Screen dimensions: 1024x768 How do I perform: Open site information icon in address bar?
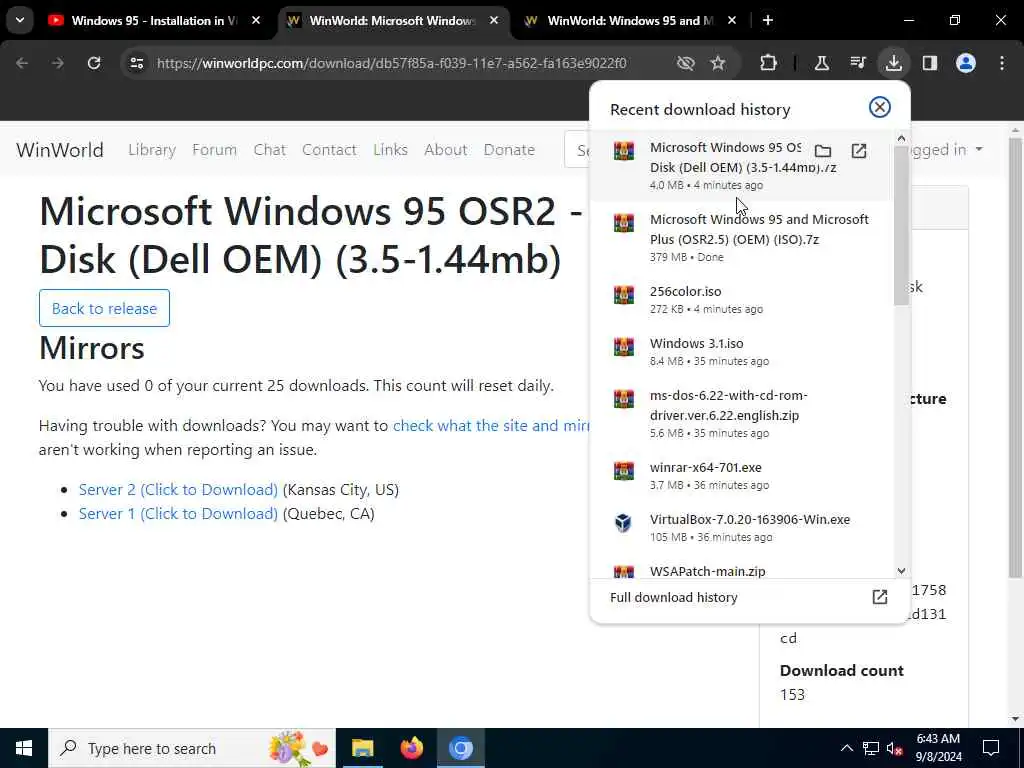[x=136, y=63]
